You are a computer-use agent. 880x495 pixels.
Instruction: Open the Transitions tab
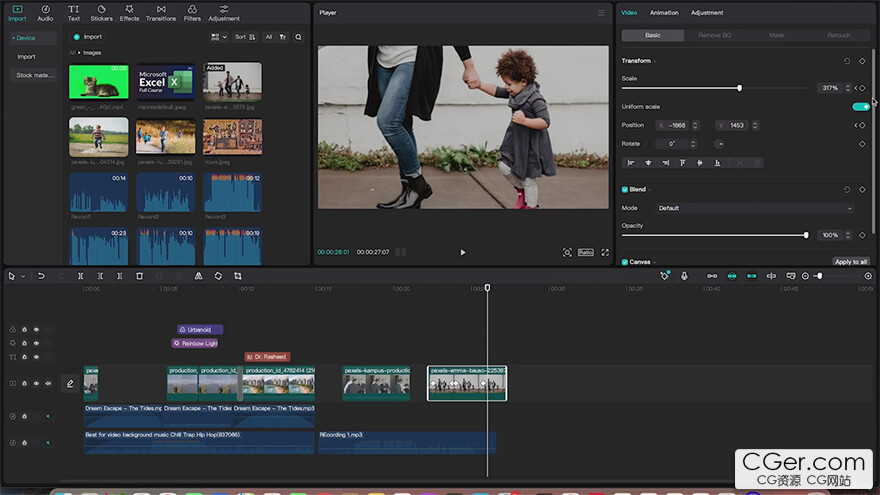(x=161, y=13)
